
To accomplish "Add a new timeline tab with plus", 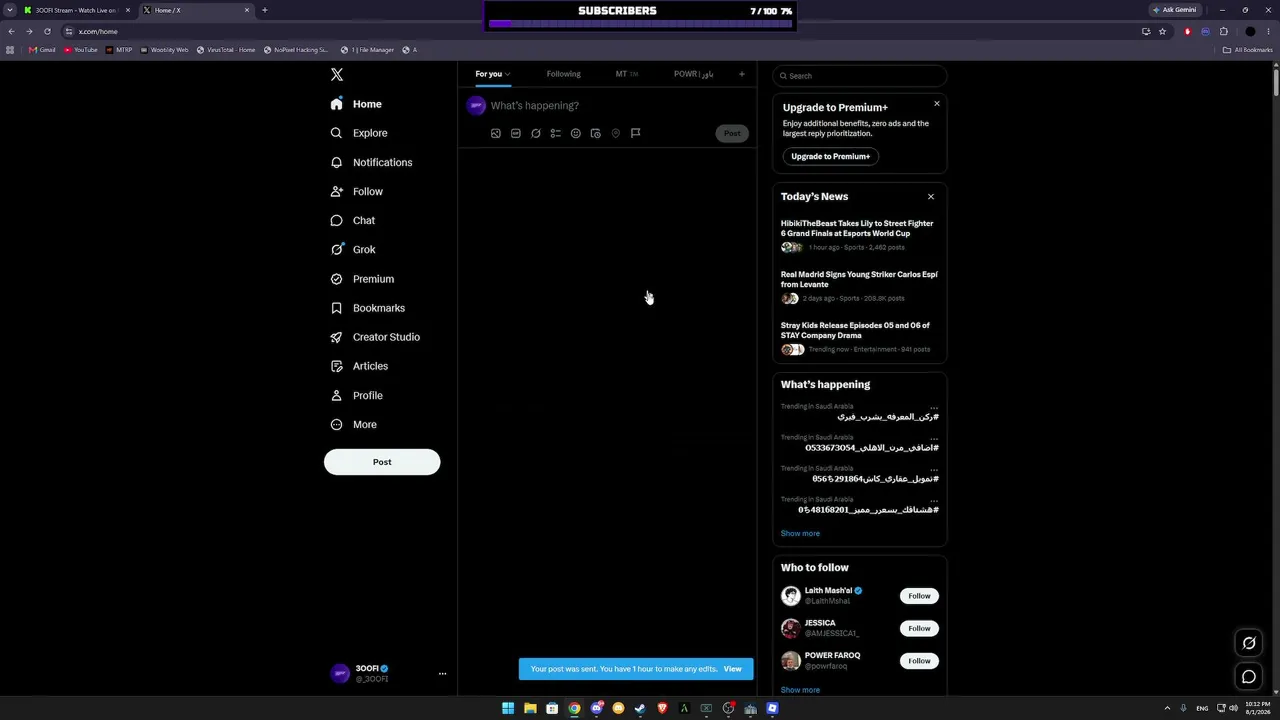I will (x=742, y=74).
